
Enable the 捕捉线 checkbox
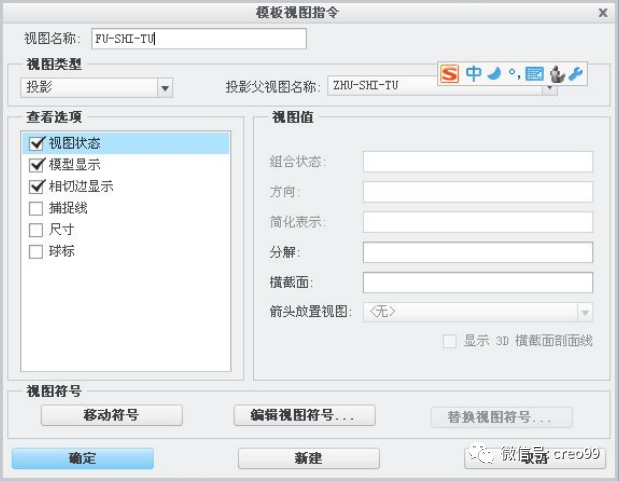pyautogui.click(x=37, y=208)
